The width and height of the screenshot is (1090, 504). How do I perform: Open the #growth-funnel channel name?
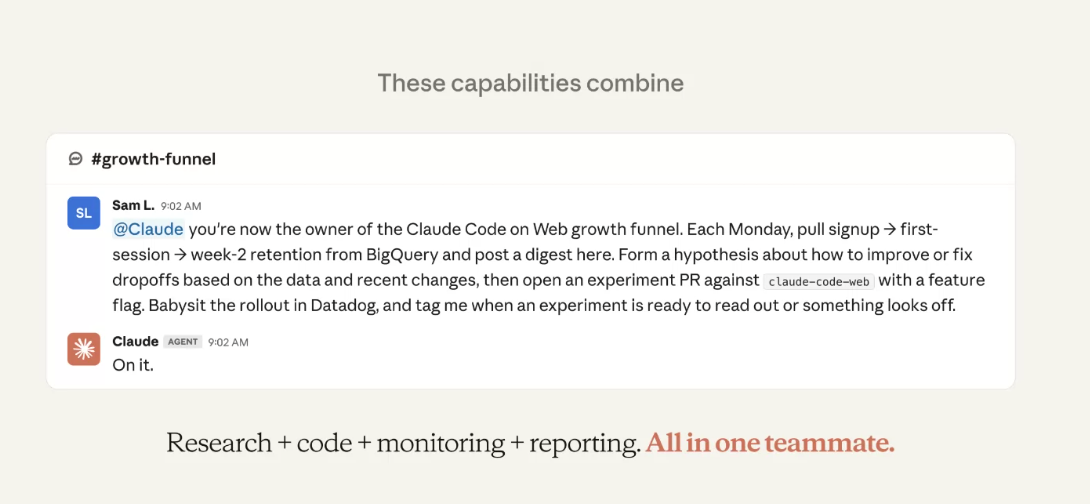tap(154, 159)
